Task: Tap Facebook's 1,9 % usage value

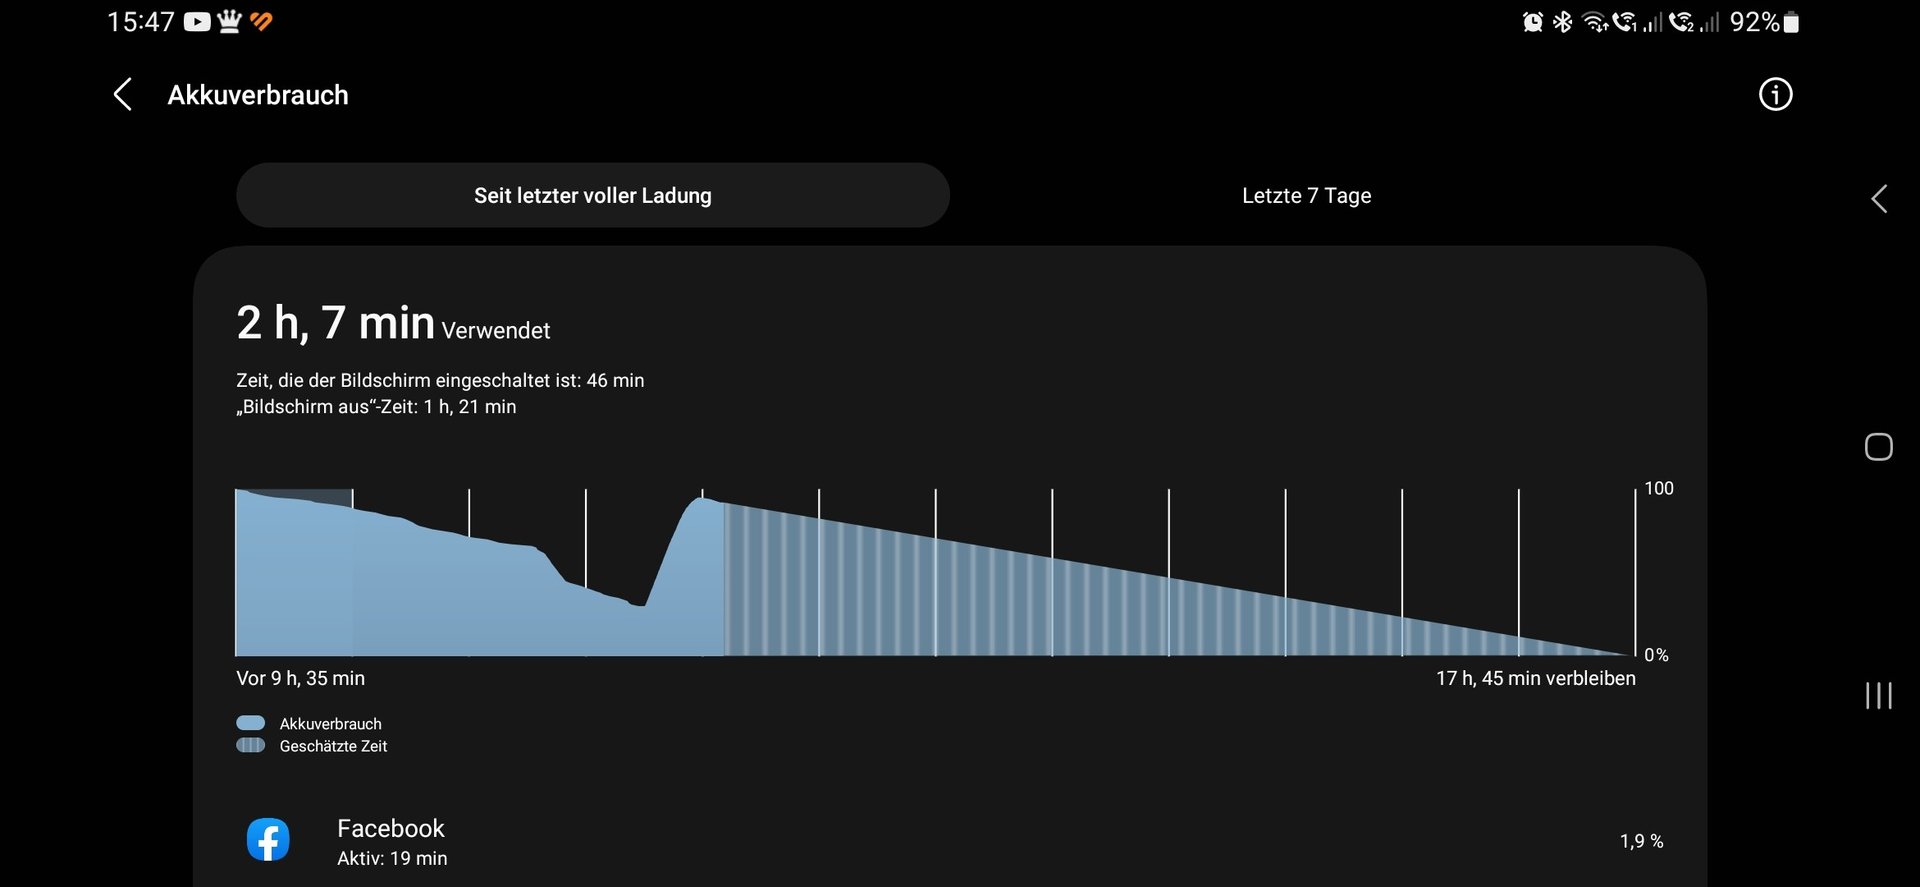Action: point(1641,842)
